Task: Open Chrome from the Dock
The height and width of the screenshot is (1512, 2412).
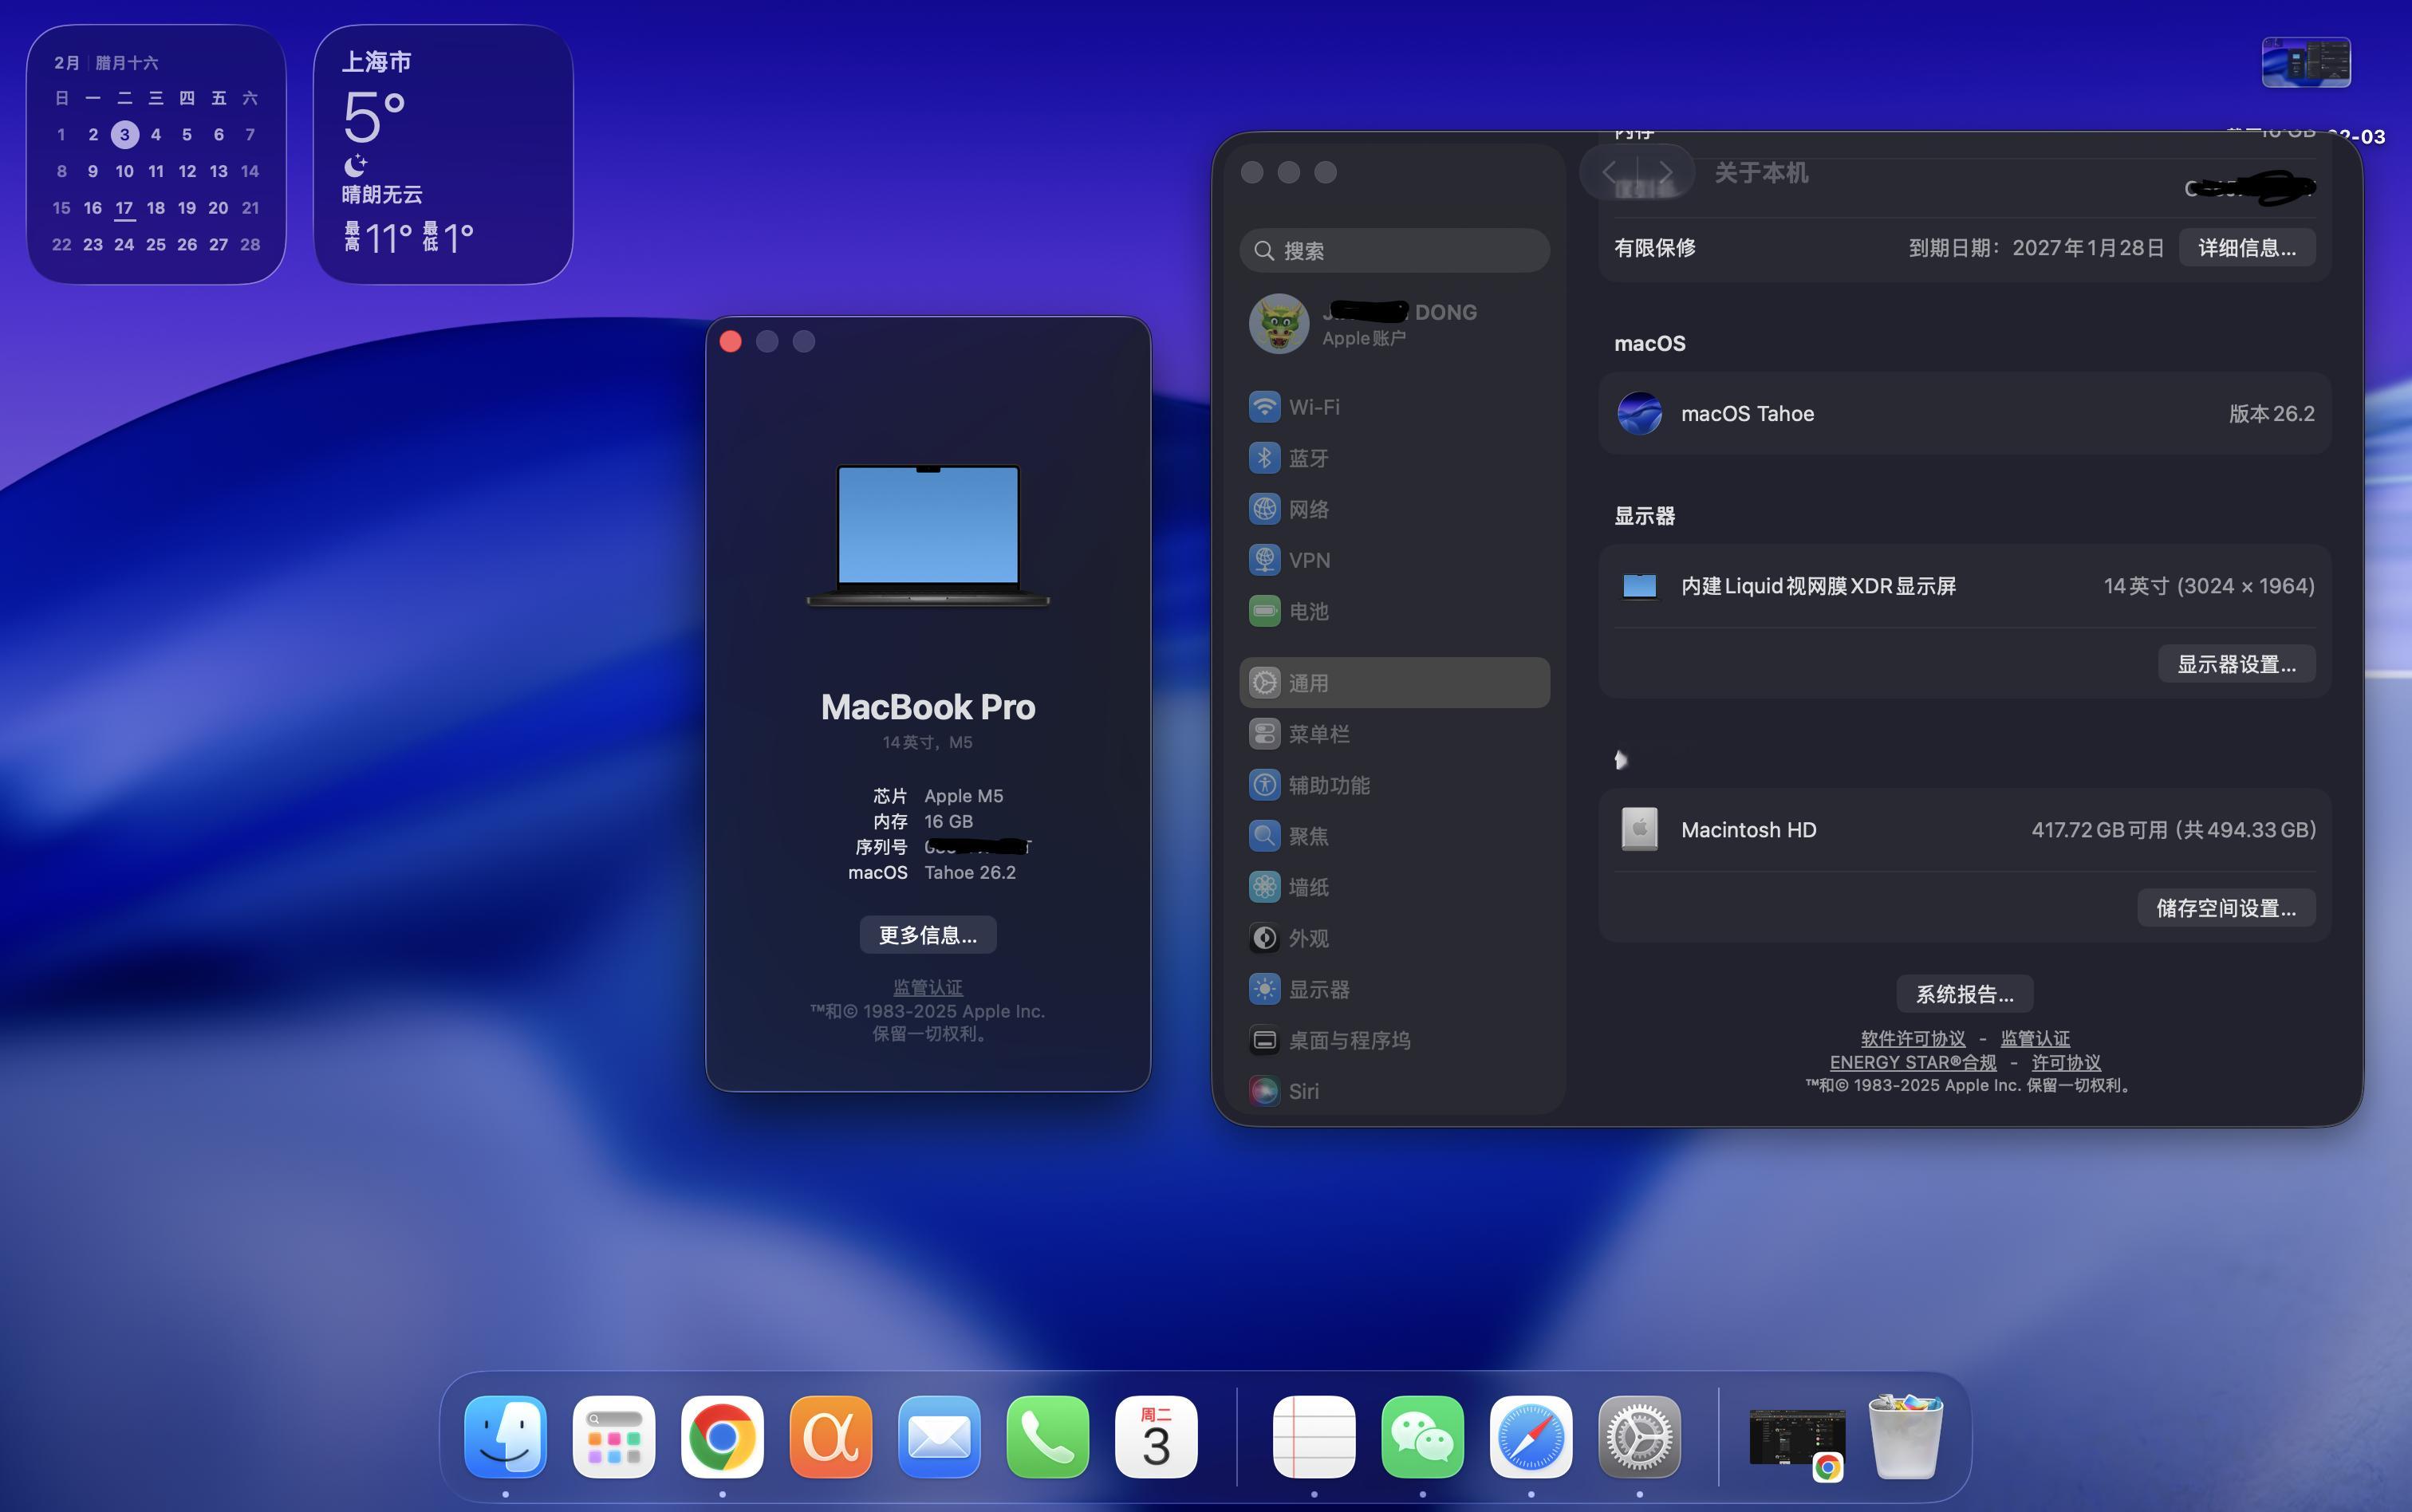Action: coord(722,1437)
